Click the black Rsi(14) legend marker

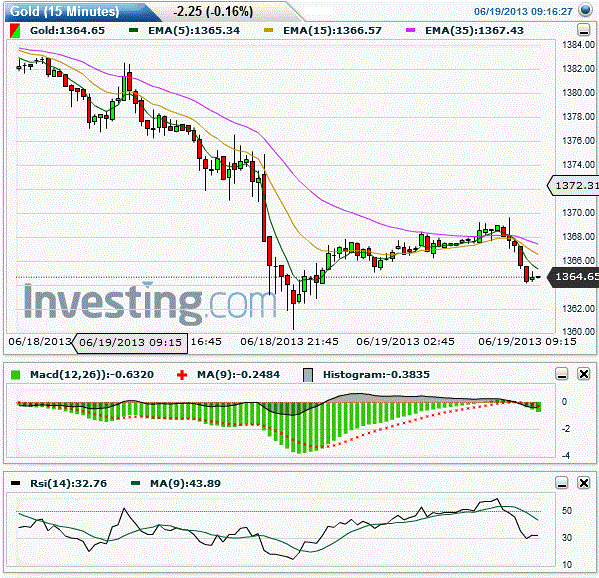(x=16, y=483)
